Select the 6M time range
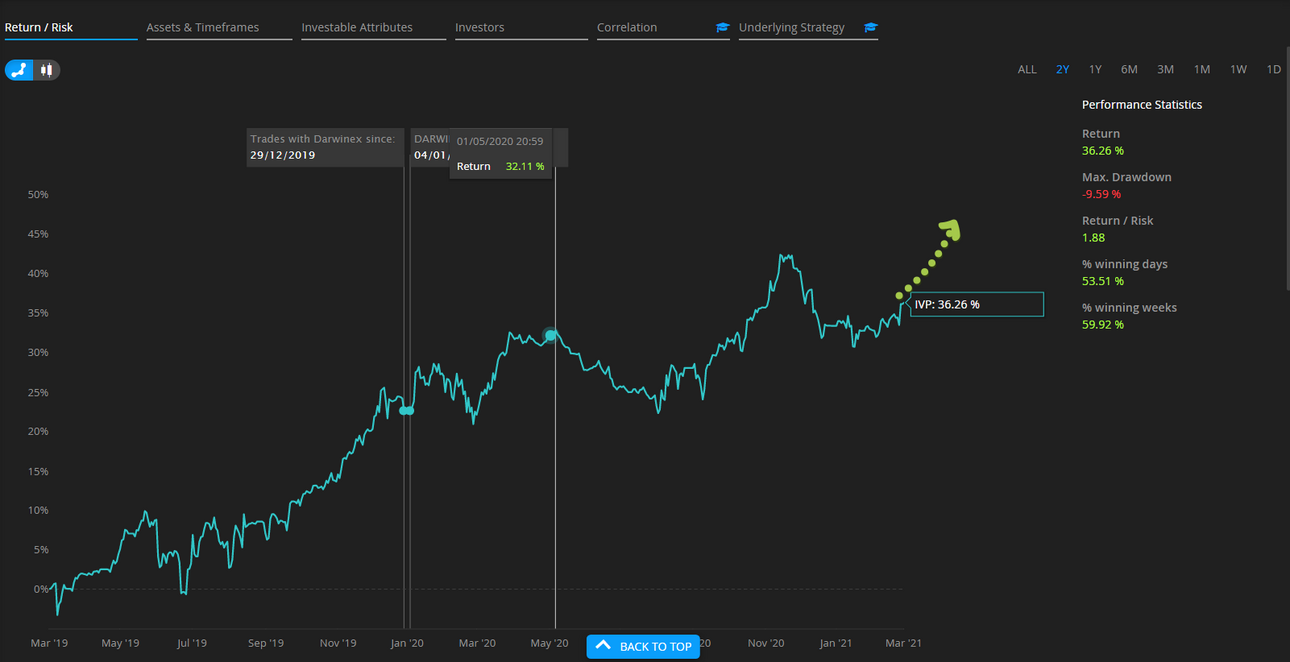The height and width of the screenshot is (662, 1290). click(x=1129, y=69)
